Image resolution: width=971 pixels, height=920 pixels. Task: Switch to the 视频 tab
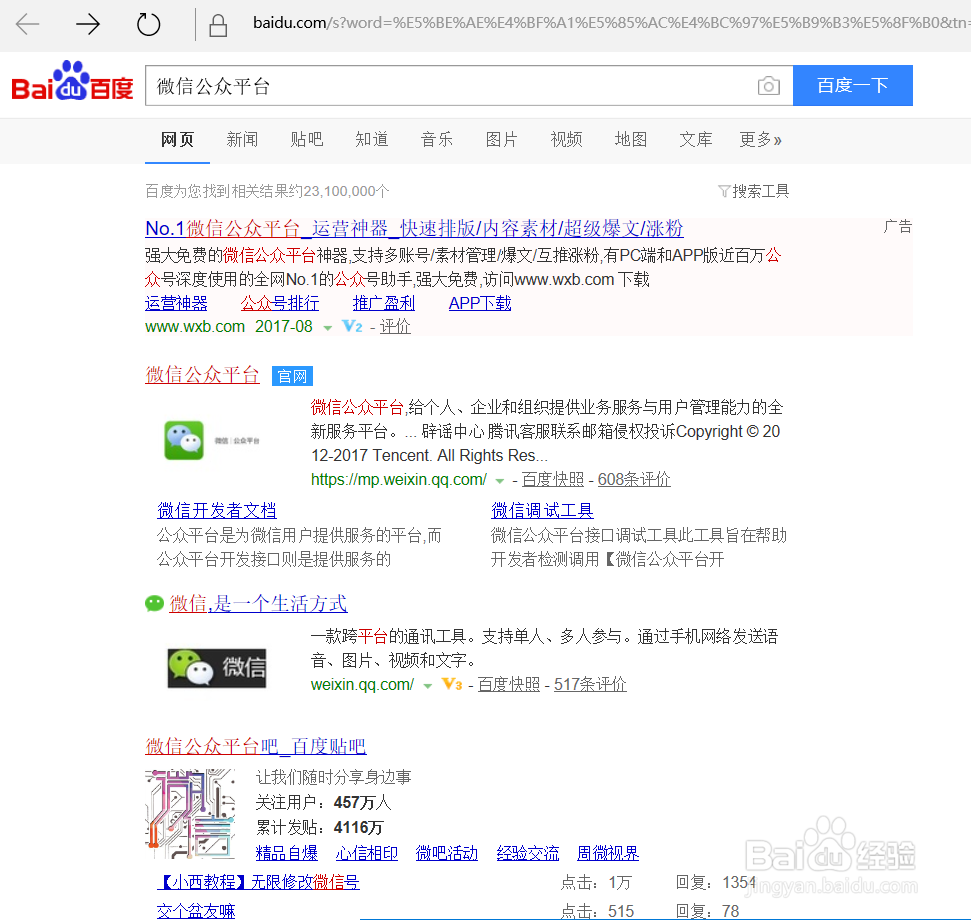pos(566,139)
